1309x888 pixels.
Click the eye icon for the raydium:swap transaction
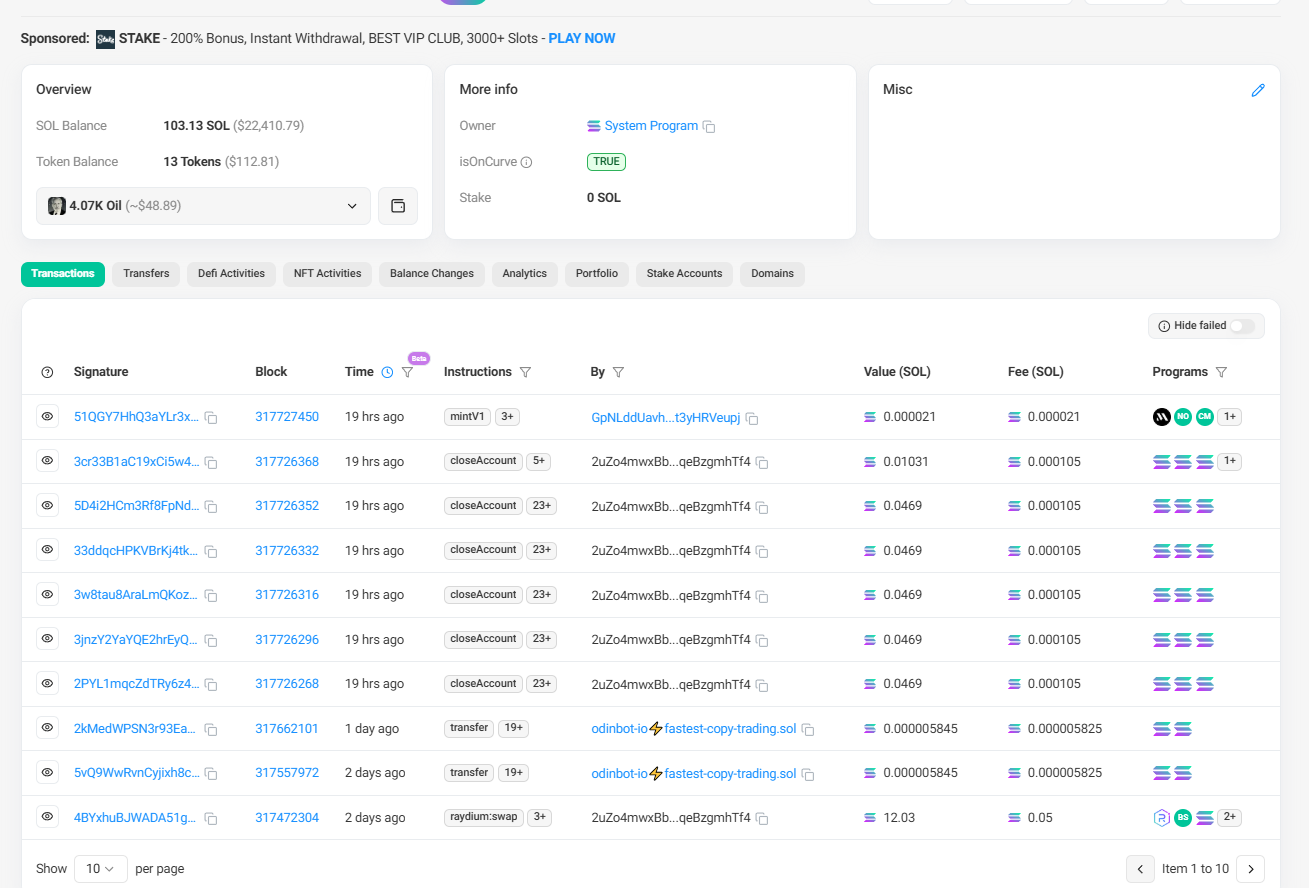pyautogui.click(x=47, y=817)
